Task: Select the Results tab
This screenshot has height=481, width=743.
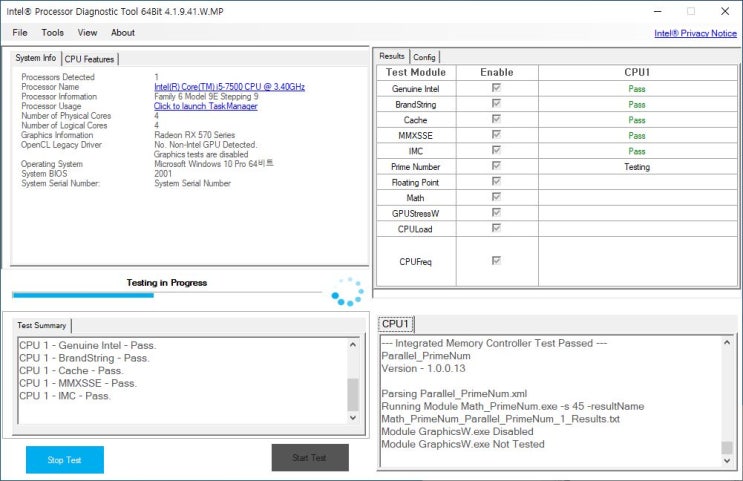Action: tap(392, 56)
